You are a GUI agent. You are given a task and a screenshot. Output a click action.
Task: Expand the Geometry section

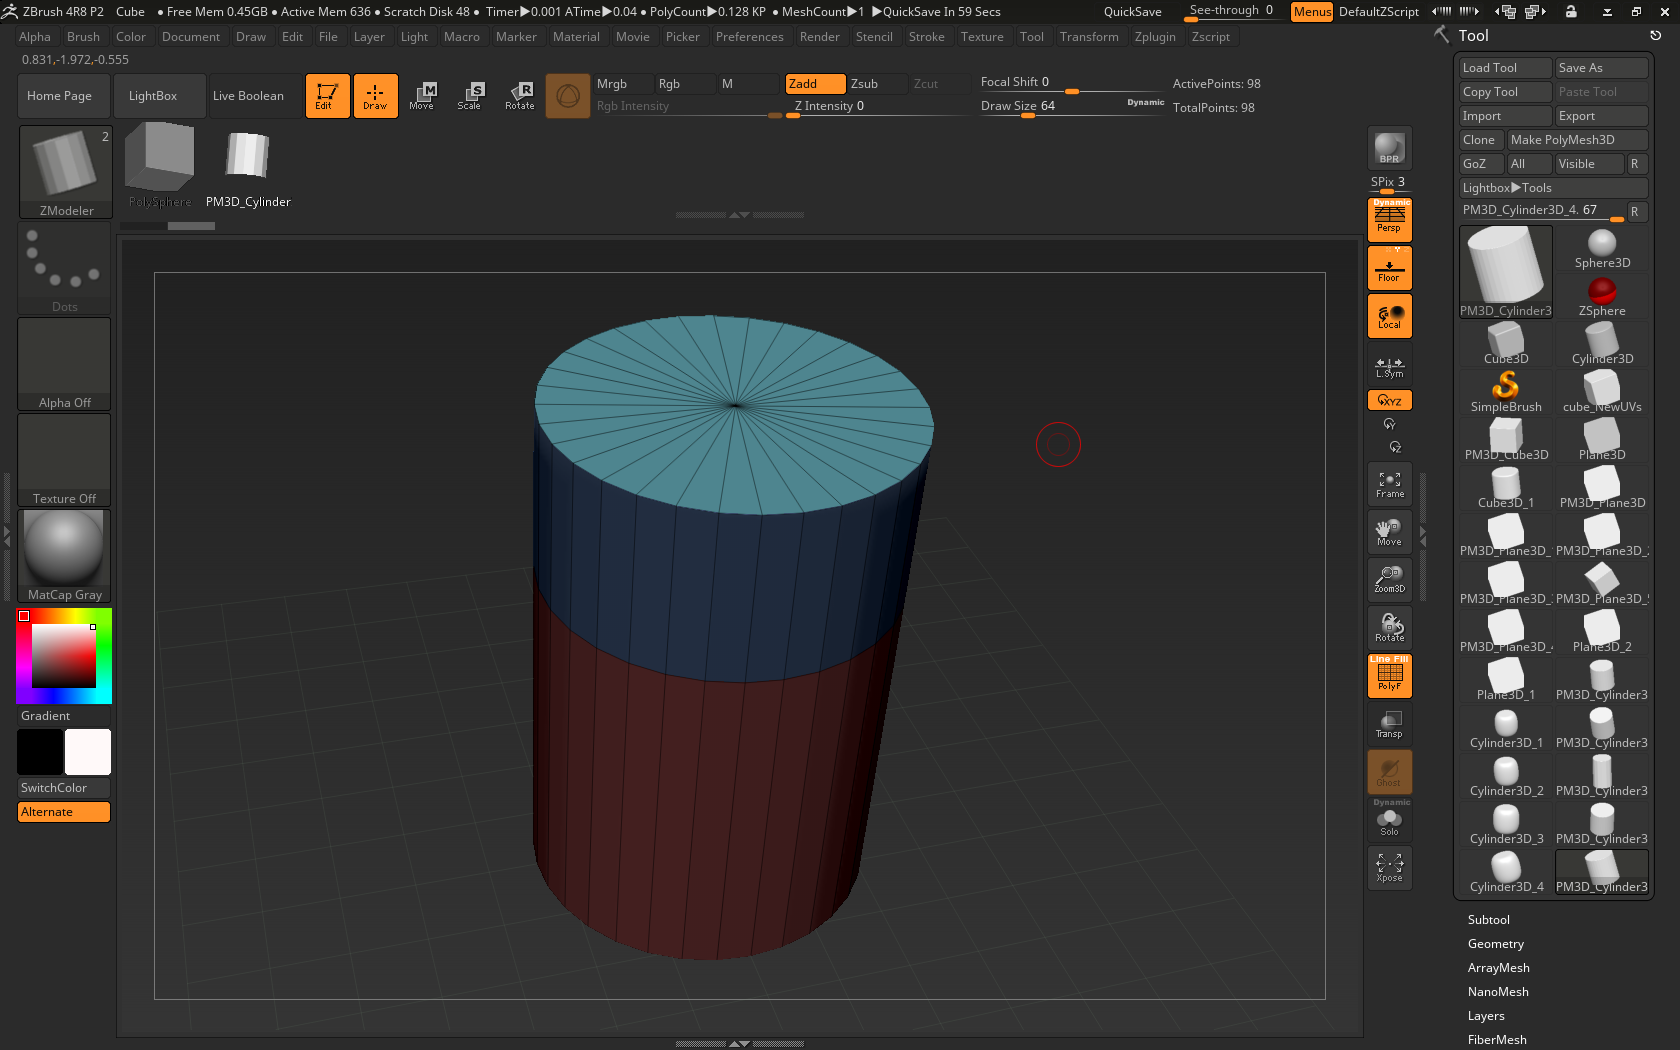[1495, 944]
